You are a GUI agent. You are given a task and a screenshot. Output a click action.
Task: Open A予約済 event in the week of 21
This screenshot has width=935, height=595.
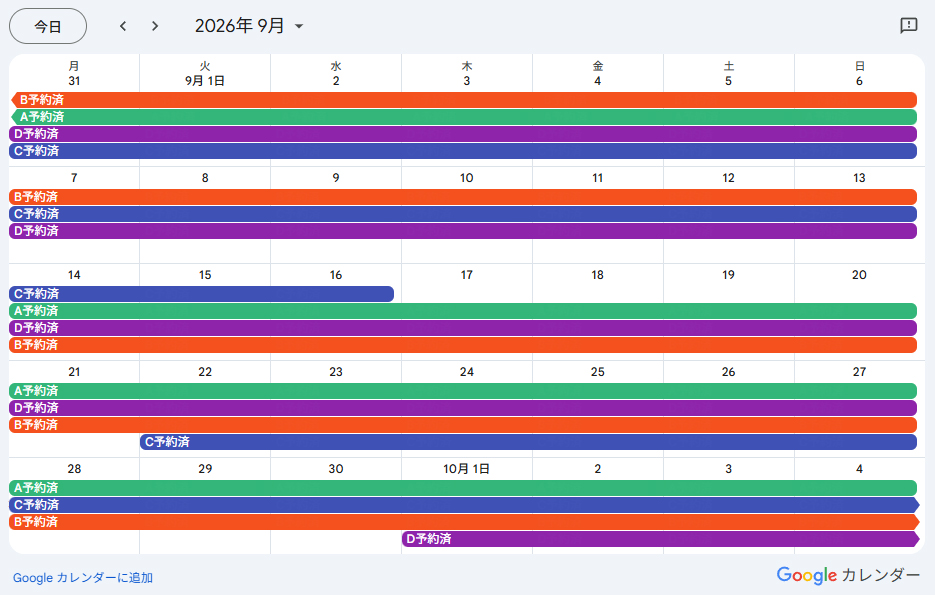(x=463, y=391)
